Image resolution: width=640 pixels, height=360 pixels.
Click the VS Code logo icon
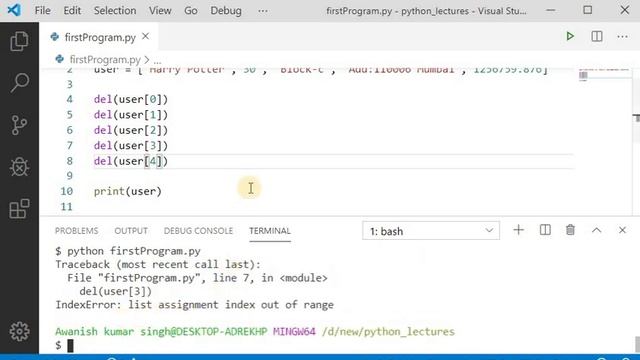[x=14, y=10]
